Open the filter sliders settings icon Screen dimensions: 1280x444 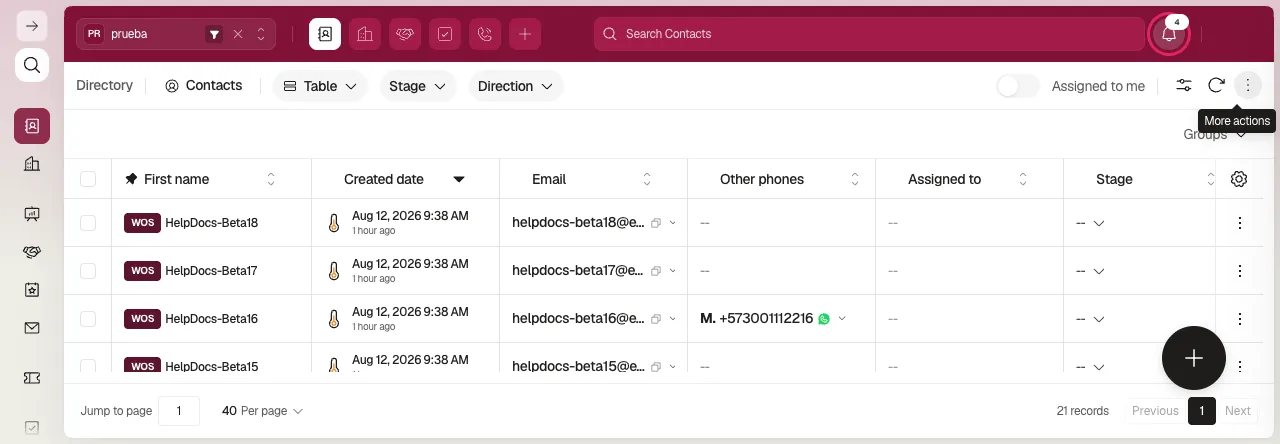point(1184,86)
